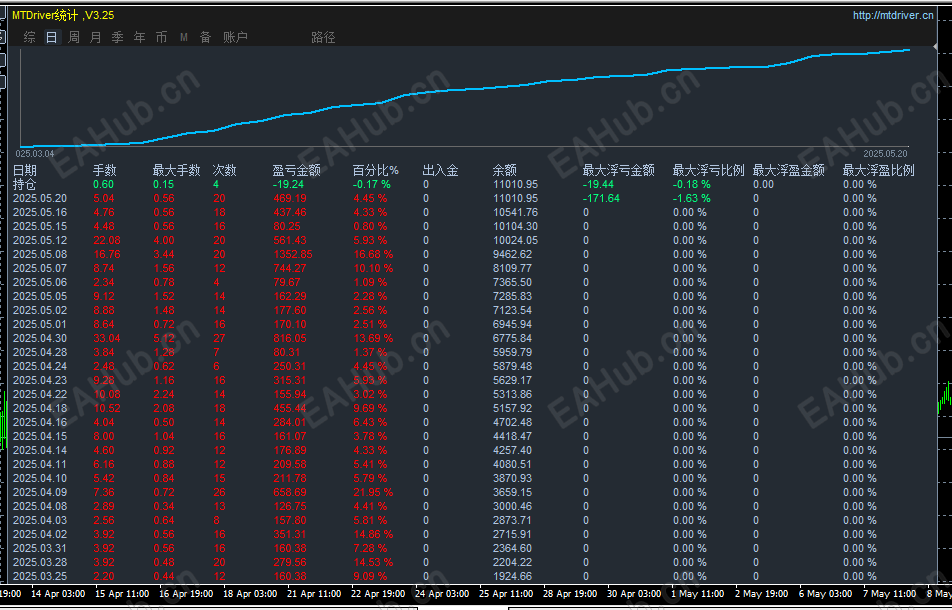Click the 最大浮亏金额 column header

pos(619,171)
